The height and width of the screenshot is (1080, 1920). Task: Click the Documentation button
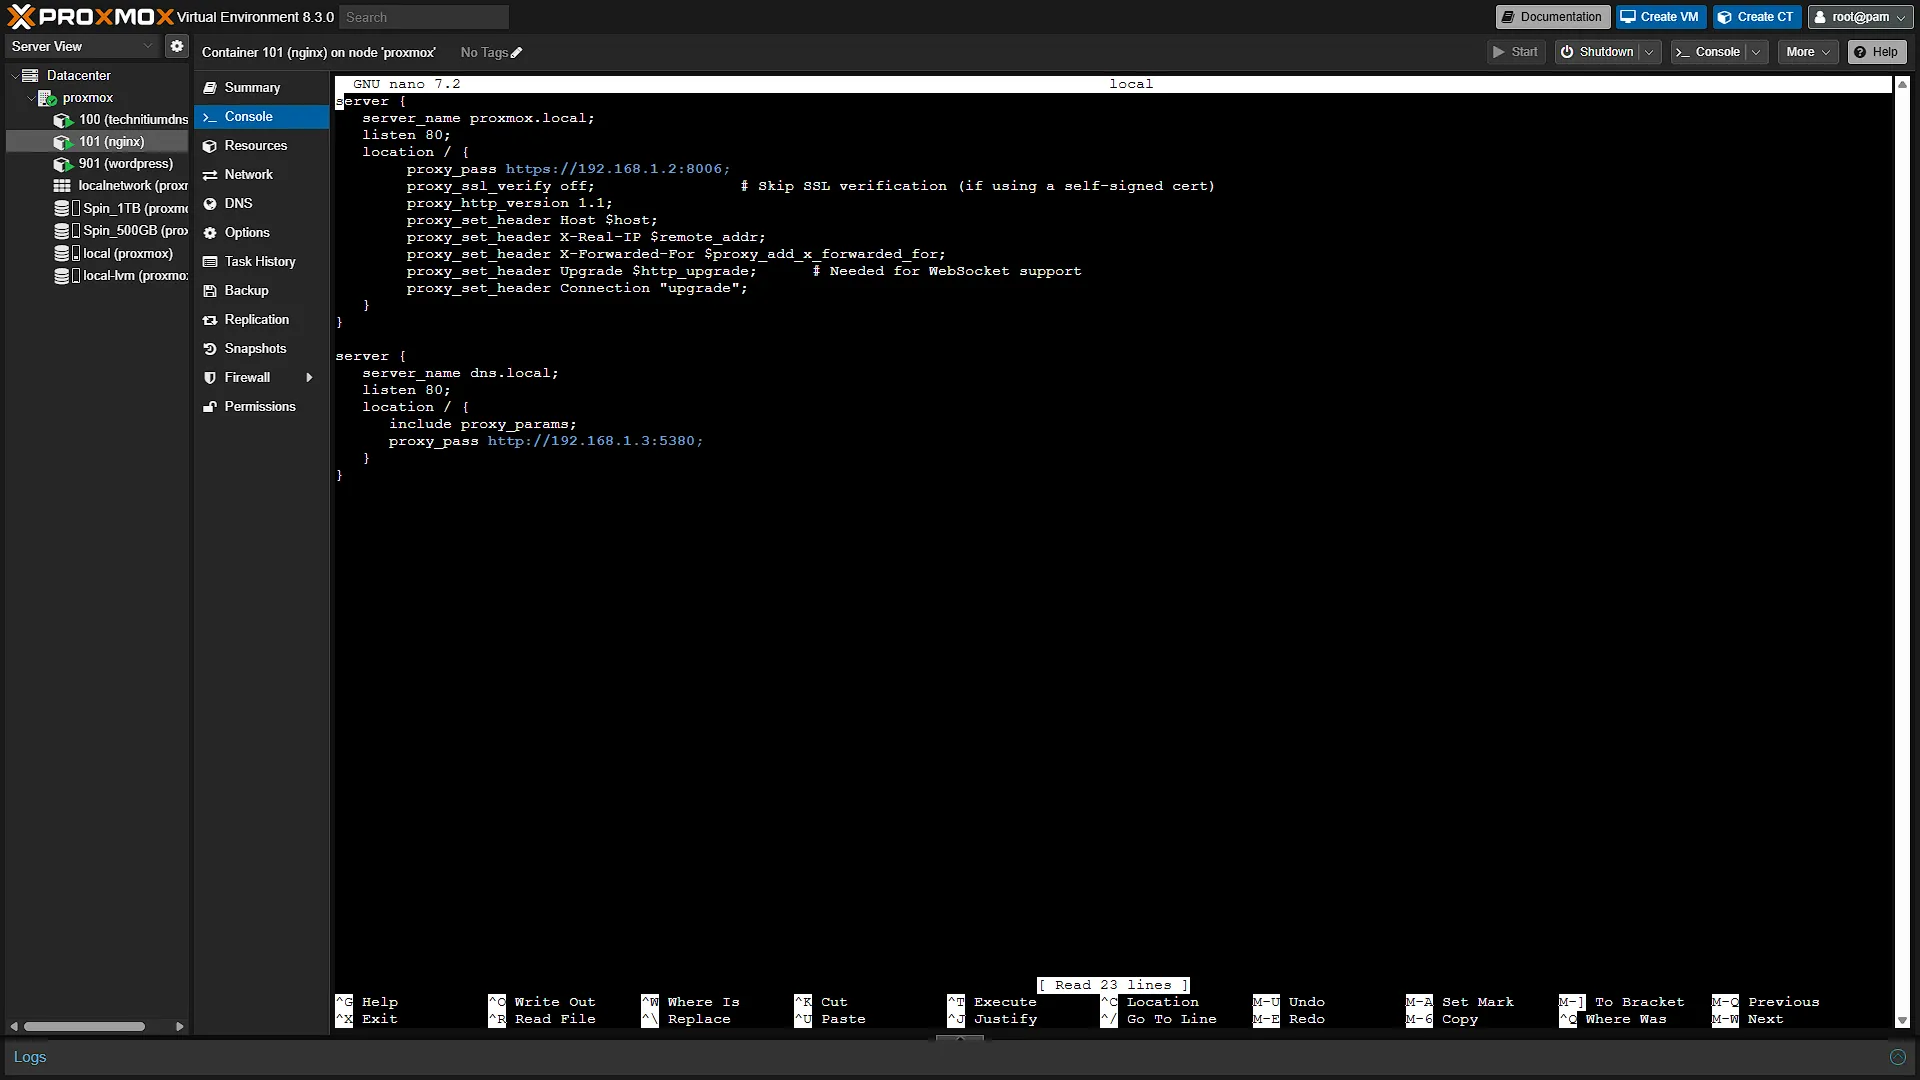click(1552, 17)
